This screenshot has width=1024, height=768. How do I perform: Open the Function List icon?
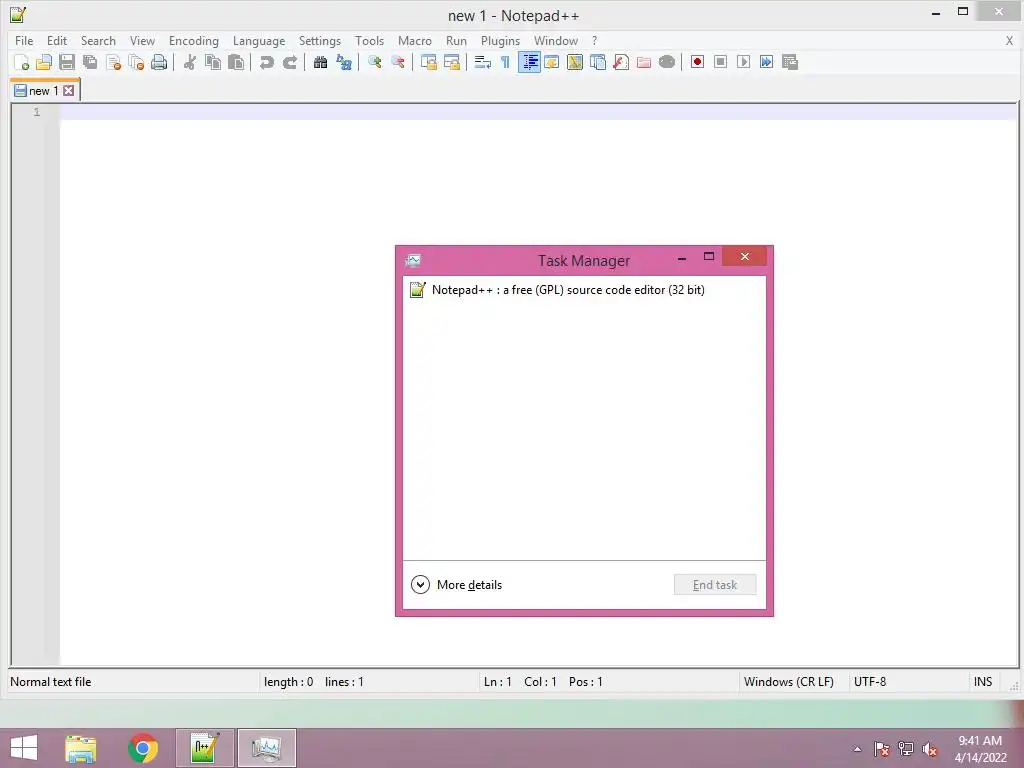pos(620,62)
